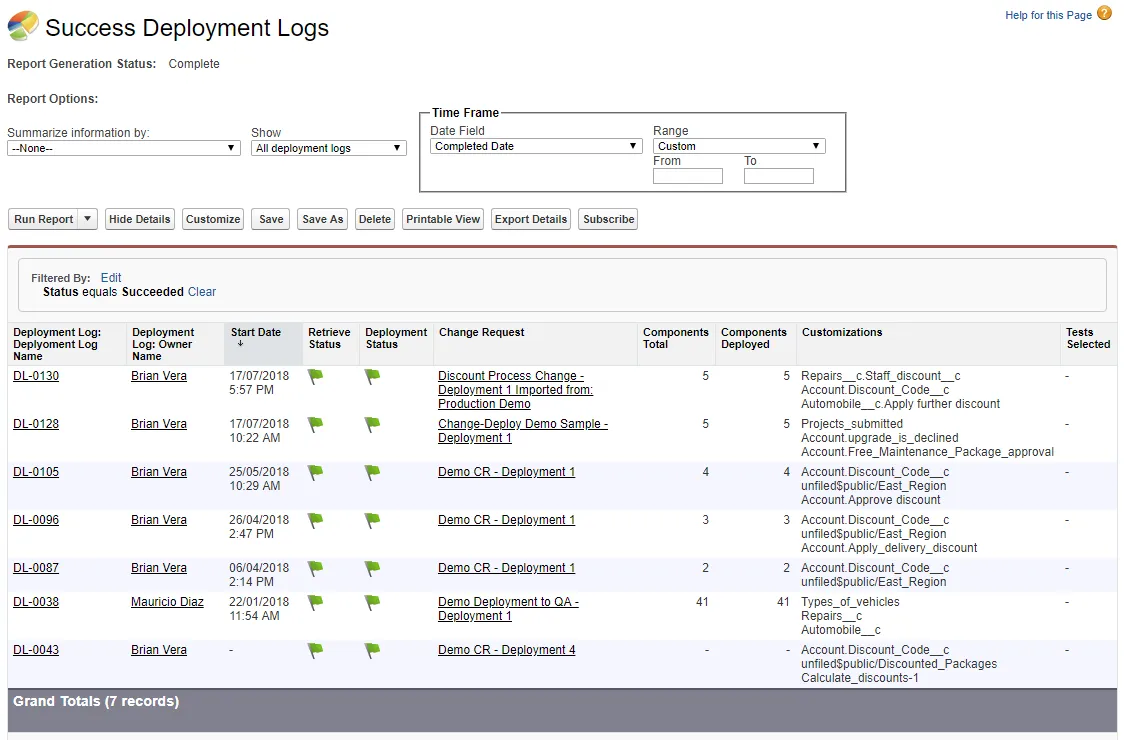Click the DL-0105 retrieve status flag
Screen dimensions: 1124x740
tap(315, 473)
